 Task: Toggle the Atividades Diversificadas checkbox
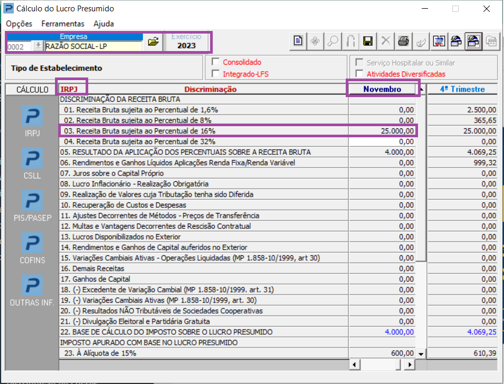tap(359, 73)
